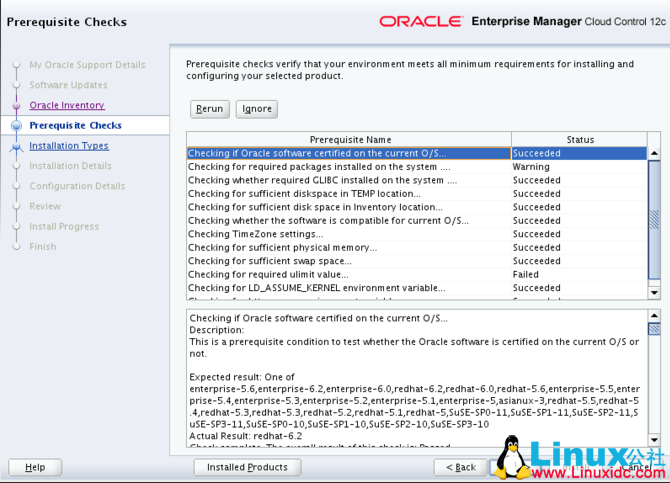Go back with the Back button

tap(461, 467)
